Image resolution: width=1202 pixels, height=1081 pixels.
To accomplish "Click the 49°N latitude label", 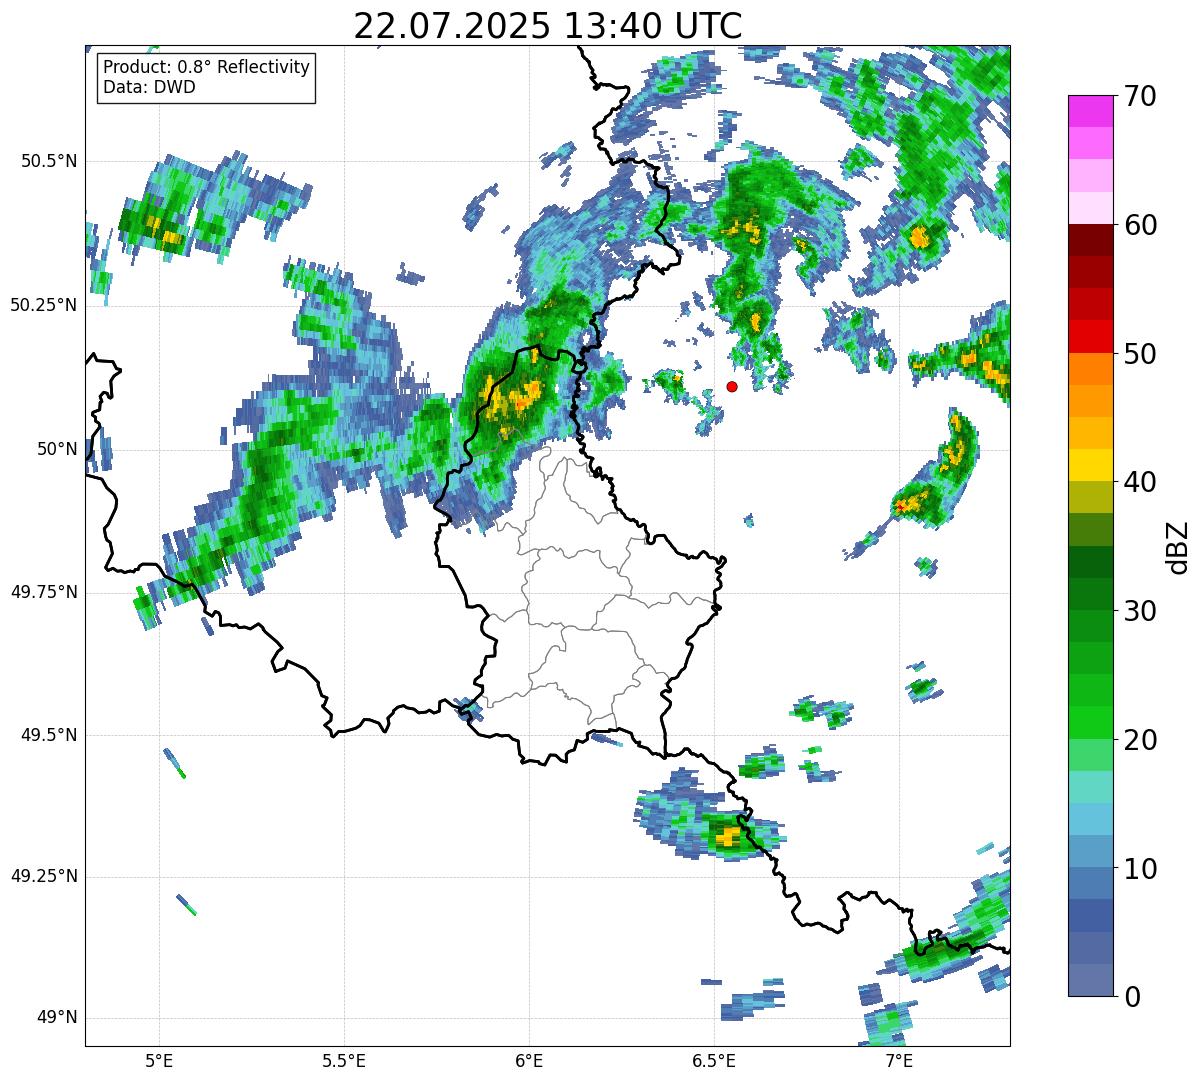I will (58, 1018).
